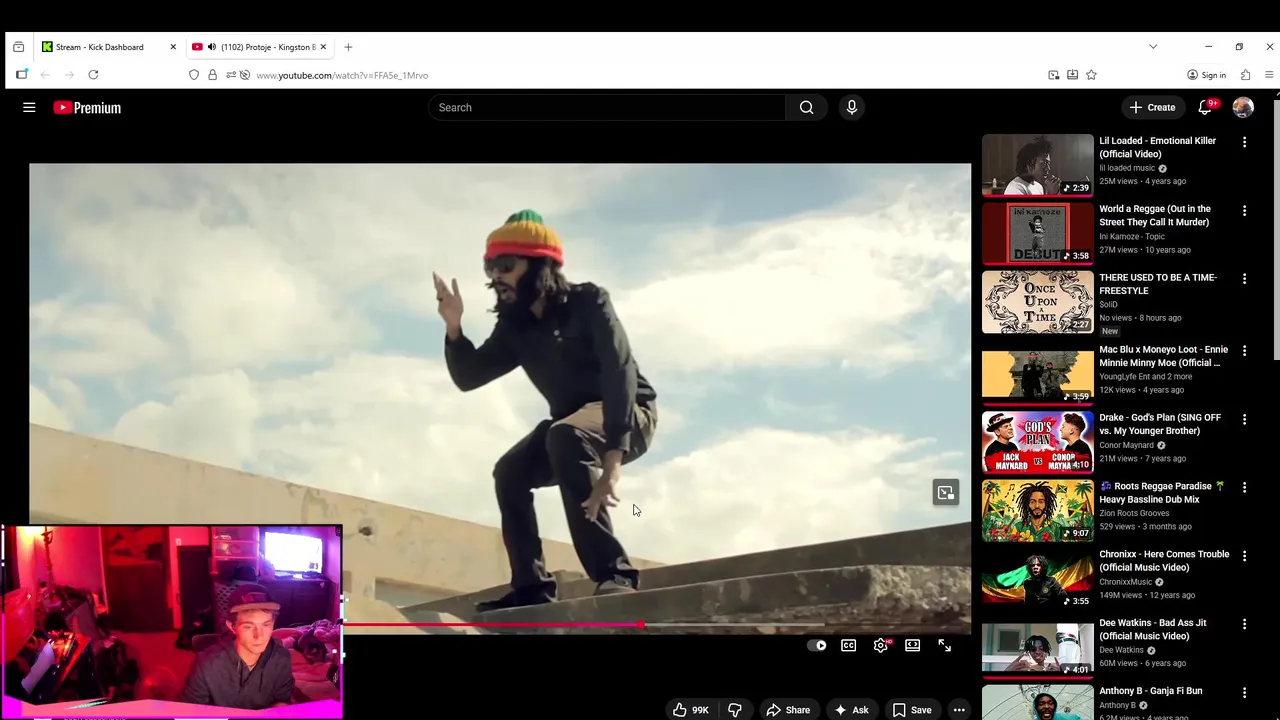Like the video with 99K likes
Viewport: 1280px width, 720px height.
click(x=691, y=710)
